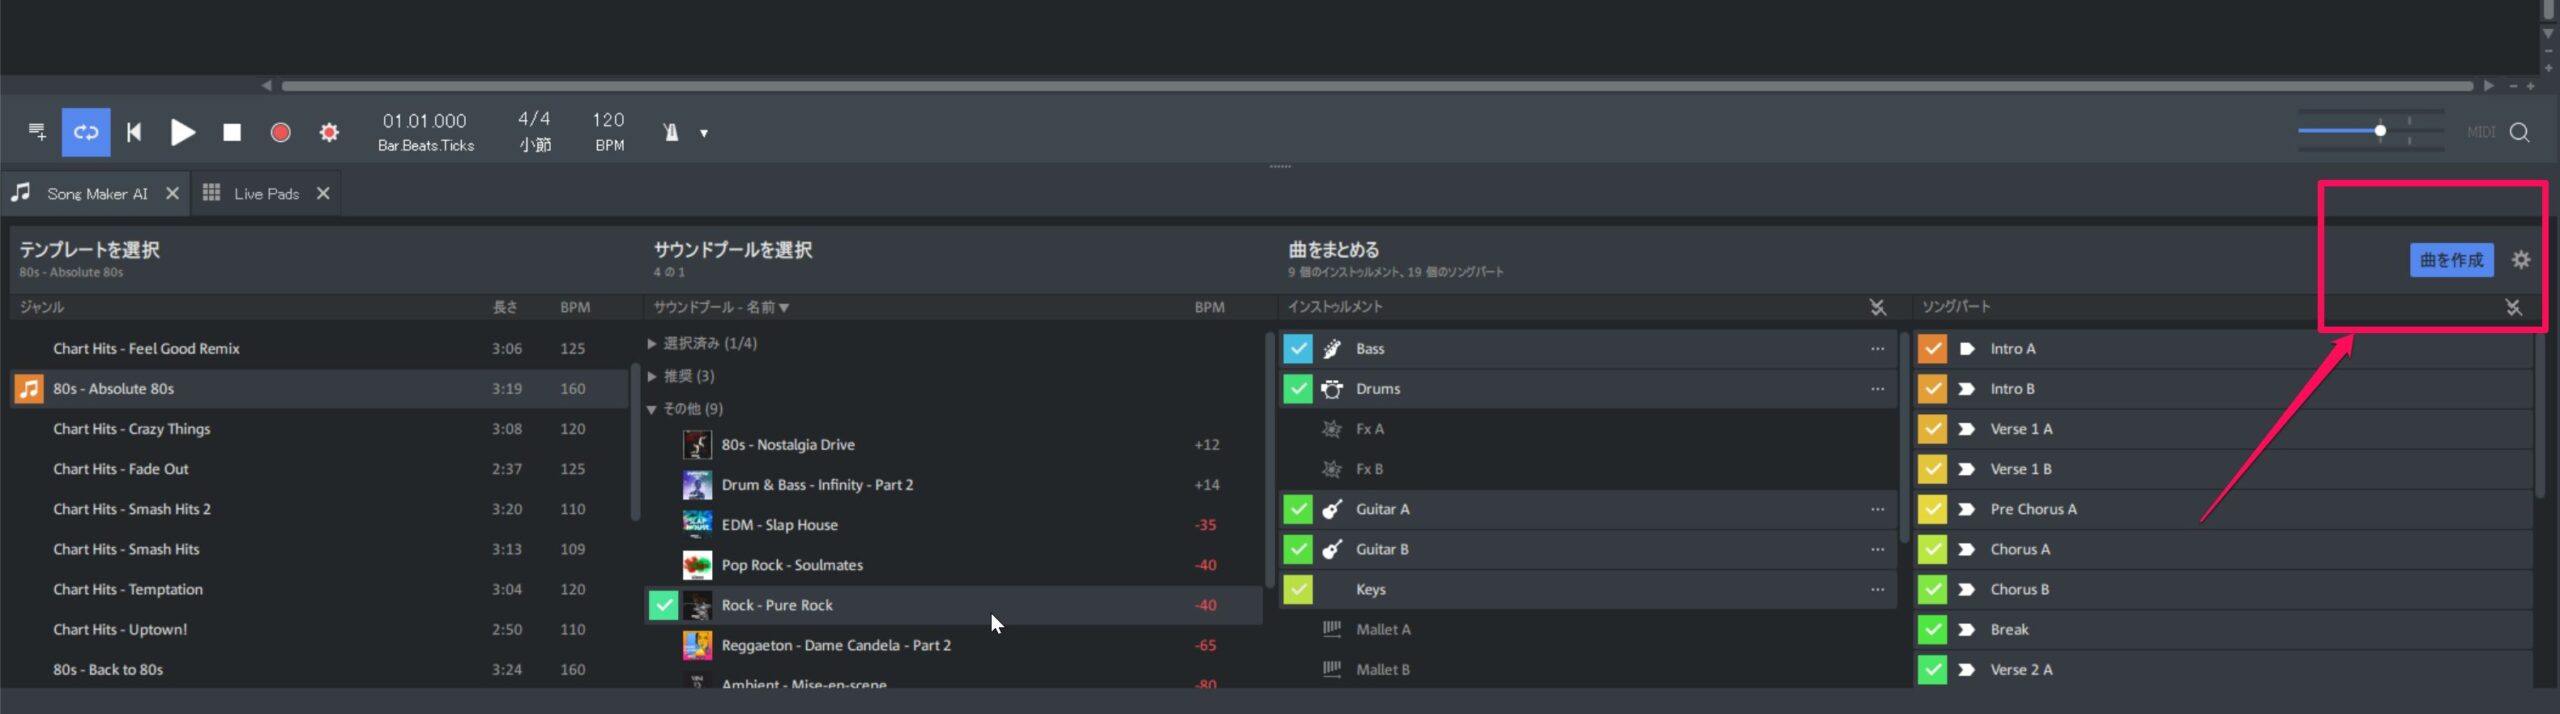The width and height of the screenshot is (2560, 714).
Task: Select Chart Hits - Temptation template
Action: click(320, 589)
